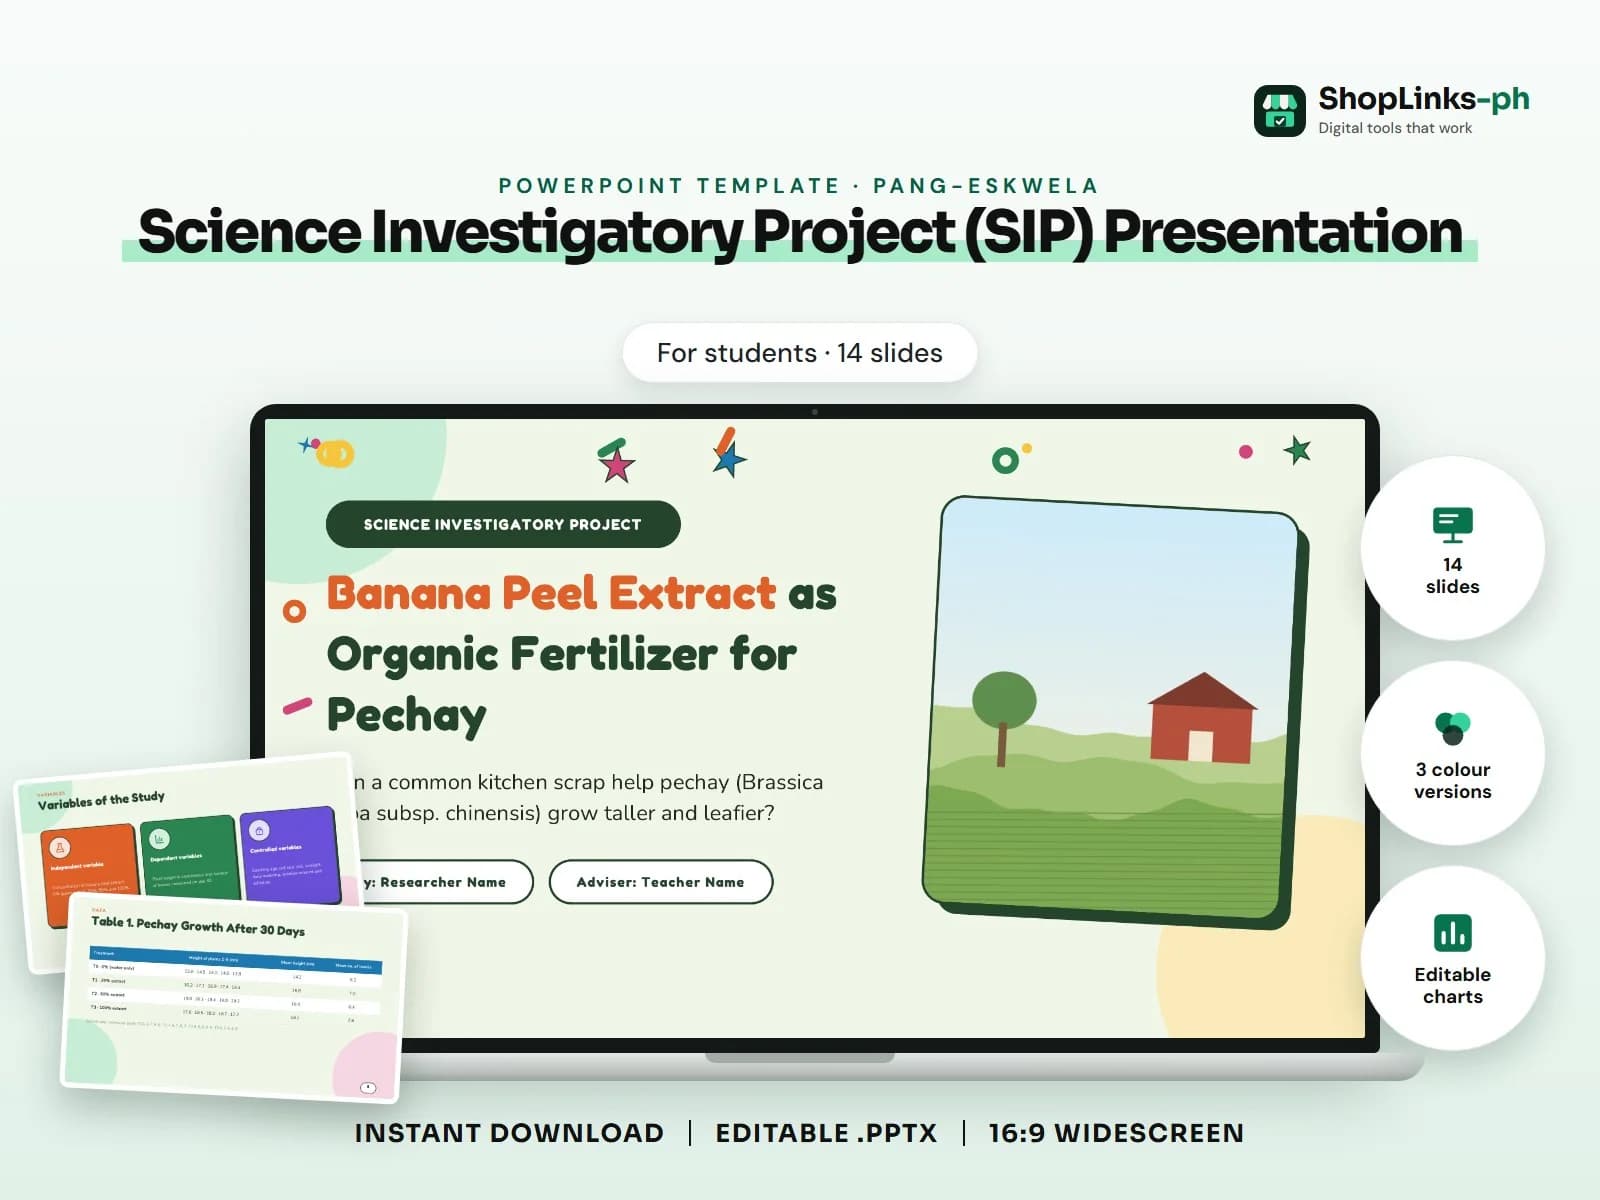The width and height of the screenshot is (1600, 1200).
Task: Click the 'Digital tools that work' tagline
Action: coord(1395,128)
